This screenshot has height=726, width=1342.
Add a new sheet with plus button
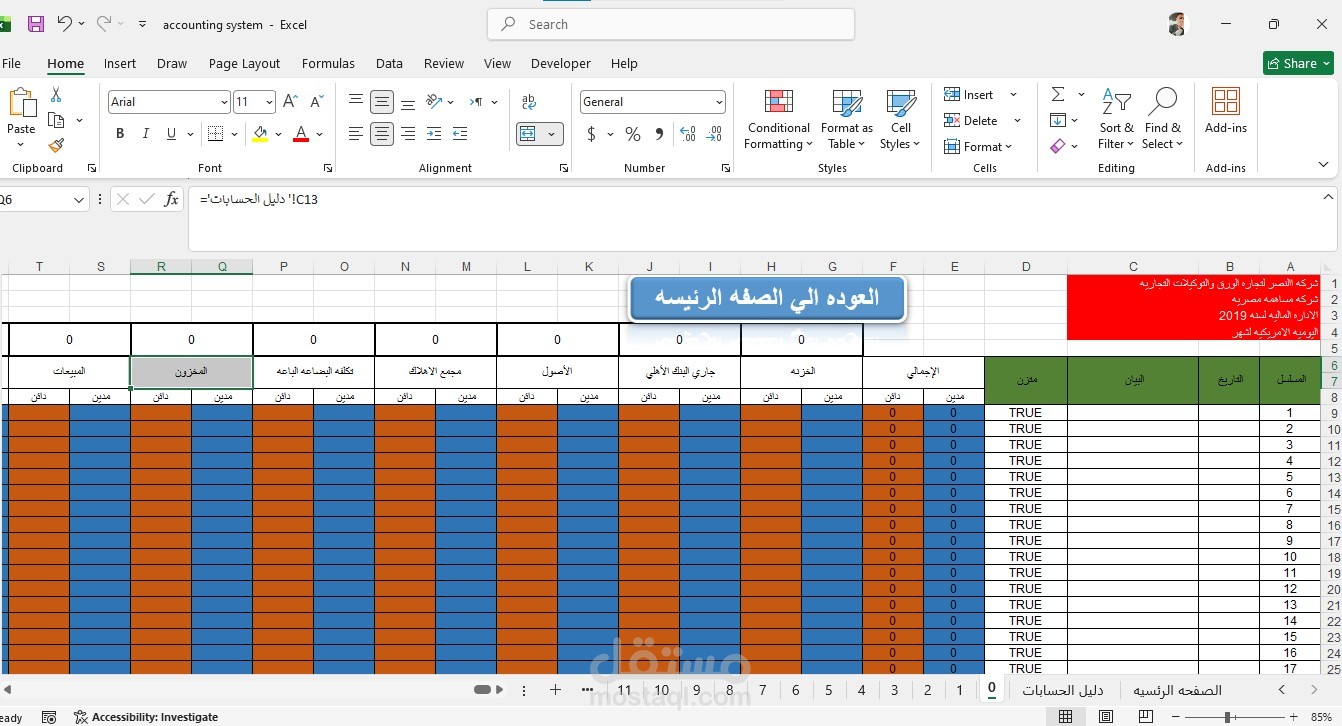pos(555,690)
